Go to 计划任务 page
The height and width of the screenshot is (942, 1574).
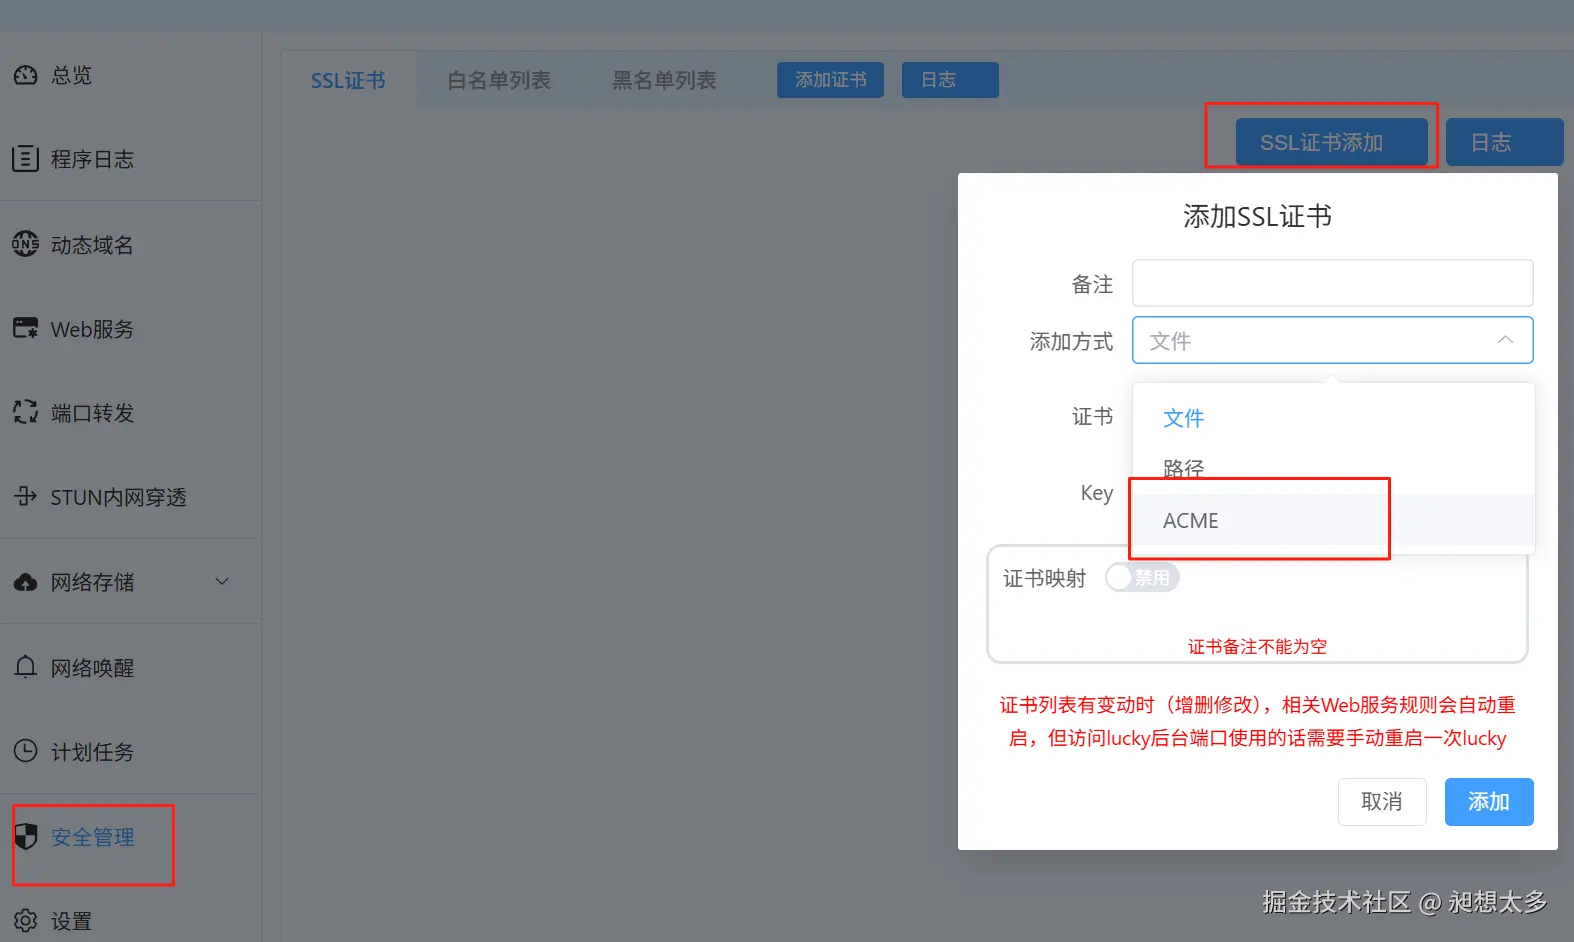coord(92,751)
